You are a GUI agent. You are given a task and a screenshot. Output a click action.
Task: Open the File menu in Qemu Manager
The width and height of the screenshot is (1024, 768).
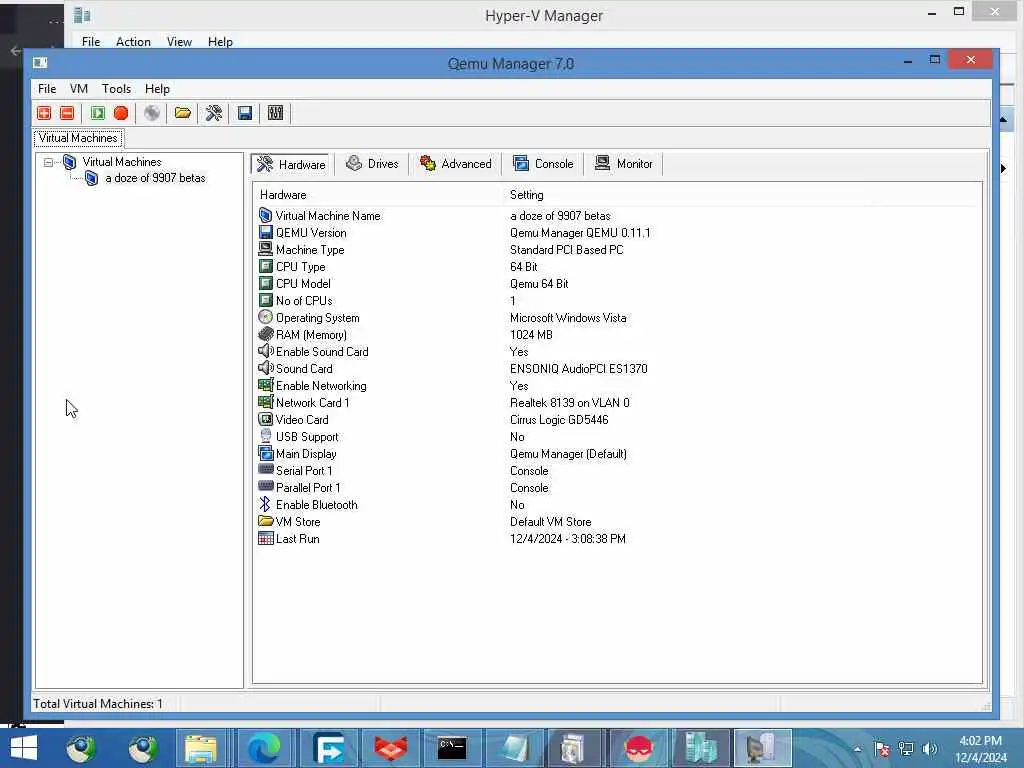pos(47,89)
